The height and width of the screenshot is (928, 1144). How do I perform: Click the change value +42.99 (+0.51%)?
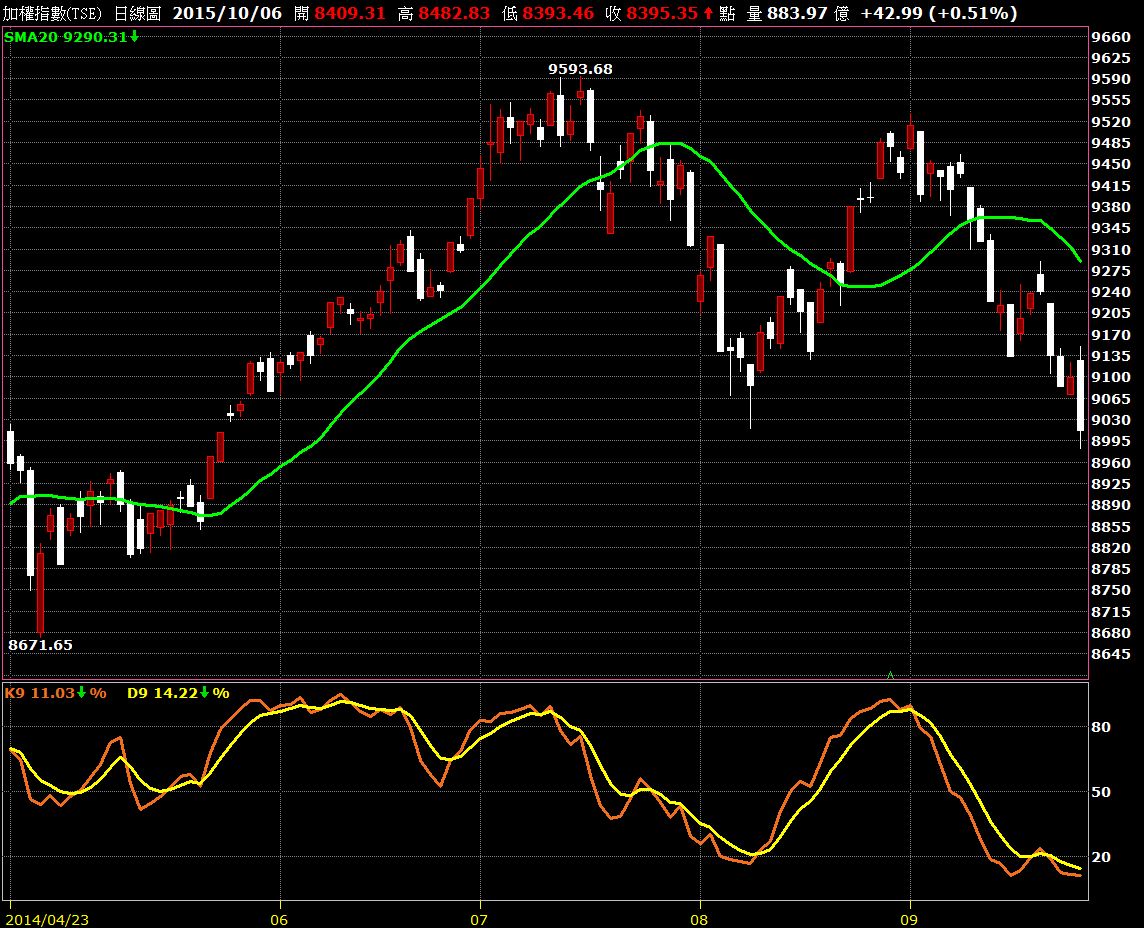pyautogui.click(x=939, y=13)
